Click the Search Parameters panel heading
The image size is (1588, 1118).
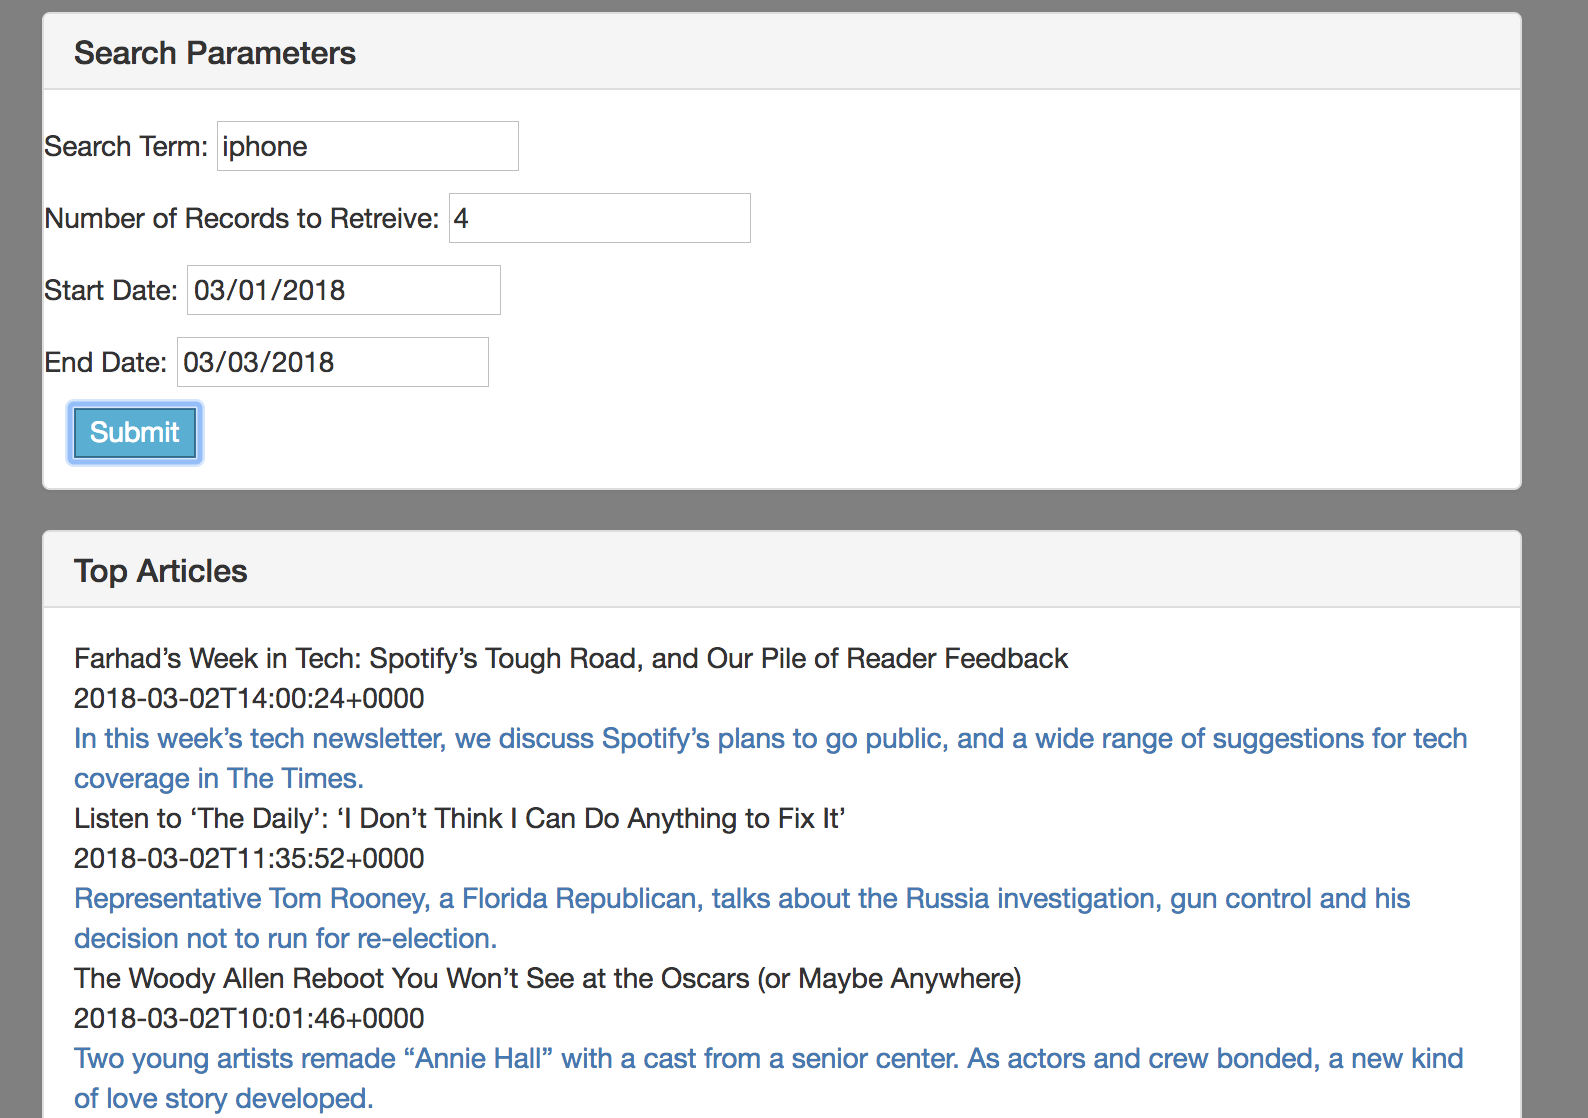coord(214,53)
